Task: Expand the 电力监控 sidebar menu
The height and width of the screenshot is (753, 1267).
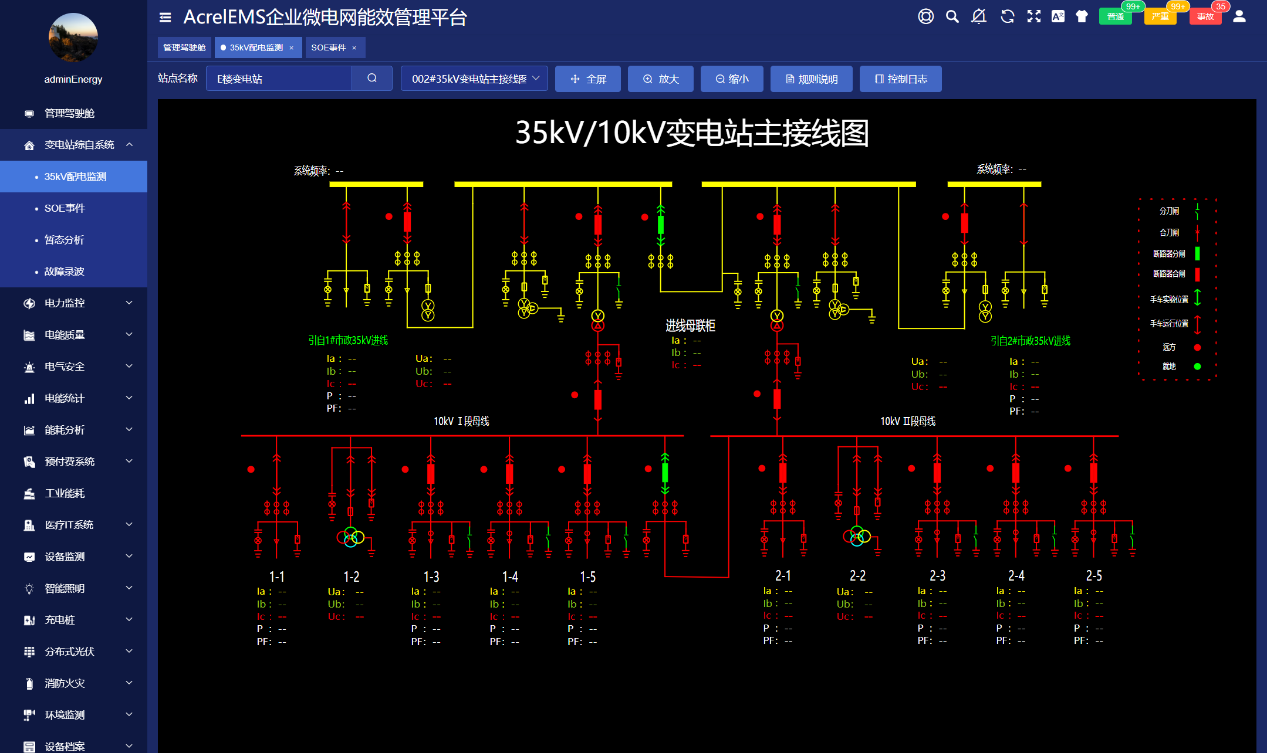Action: click(x=73, y=303)
